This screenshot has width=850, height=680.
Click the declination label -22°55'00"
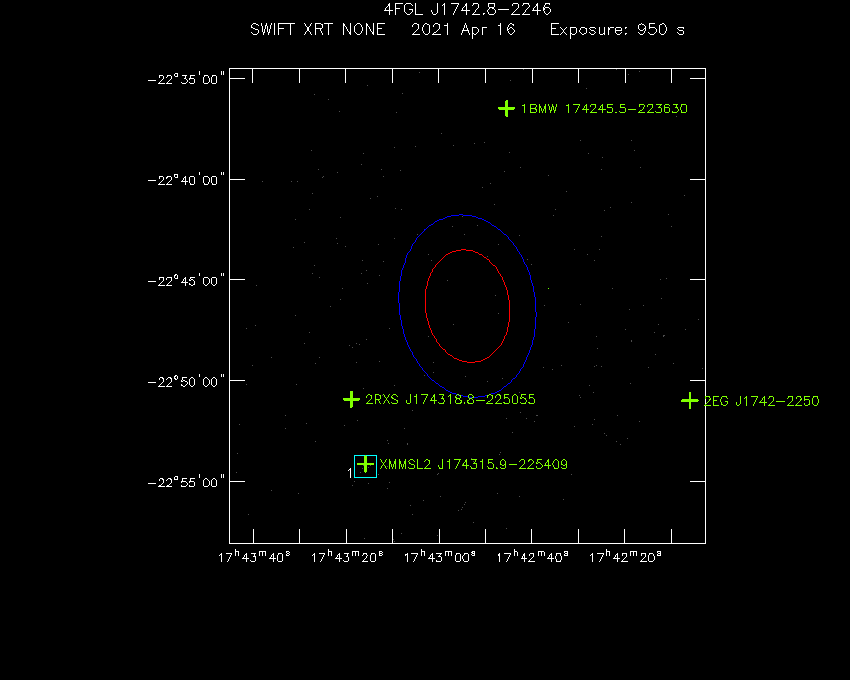point(186,483)
